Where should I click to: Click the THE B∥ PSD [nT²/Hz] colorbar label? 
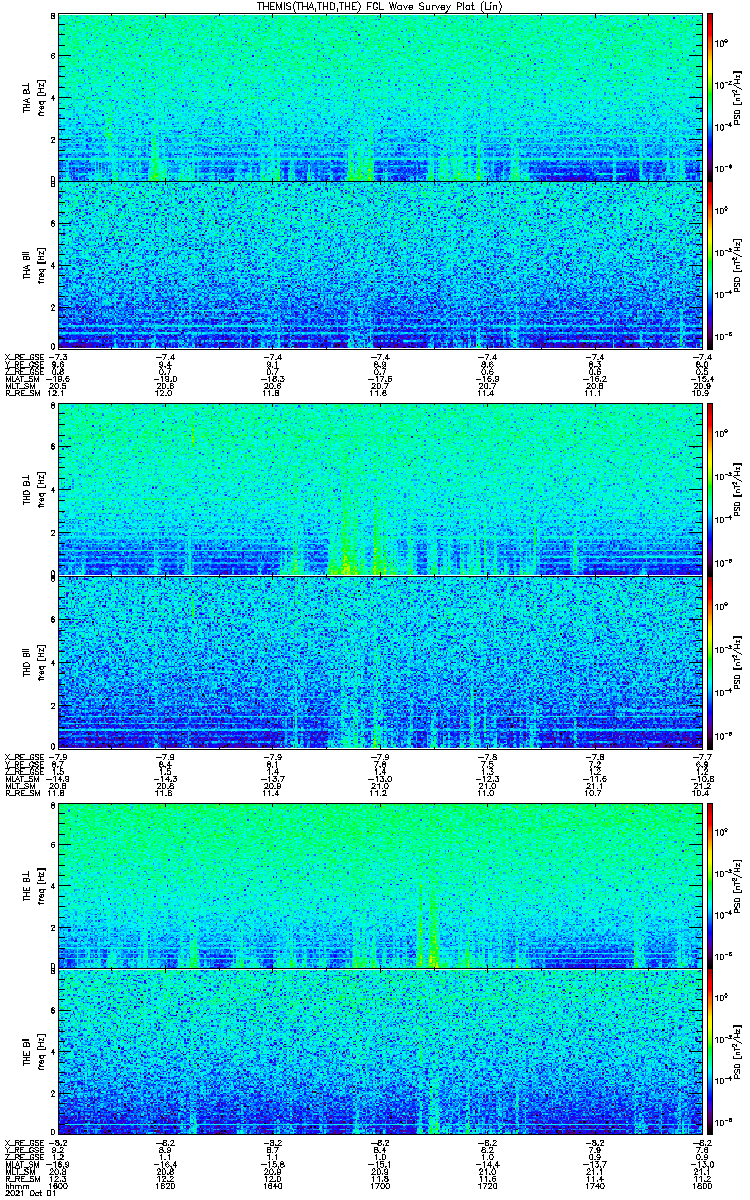click(x=737, y=1052)
